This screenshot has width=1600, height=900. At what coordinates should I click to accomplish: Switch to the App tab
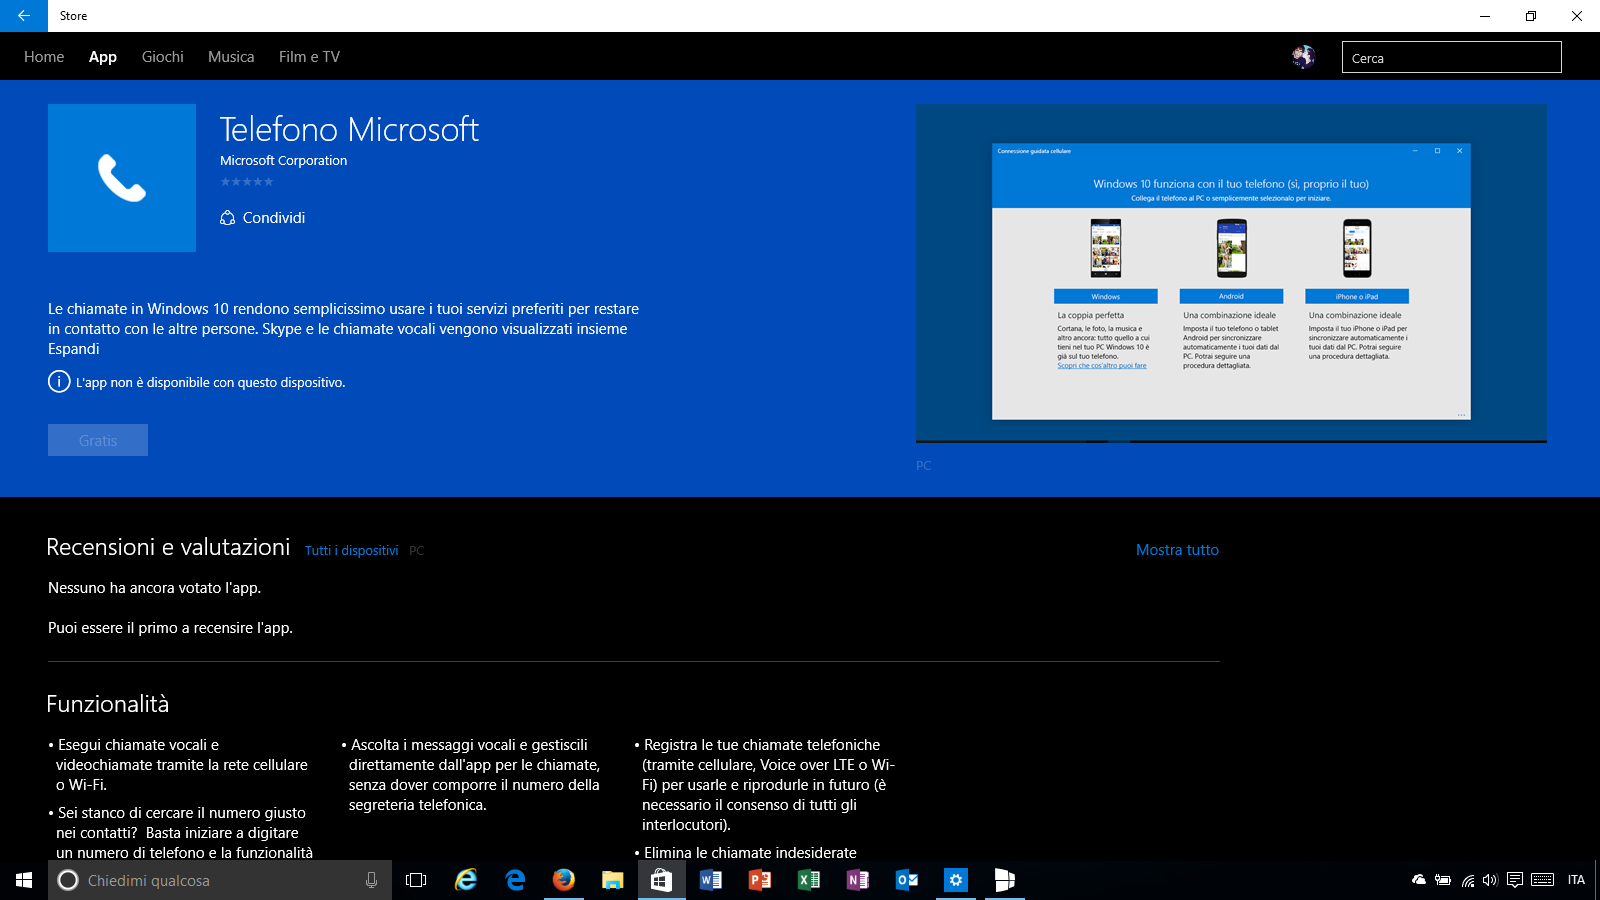103,57
